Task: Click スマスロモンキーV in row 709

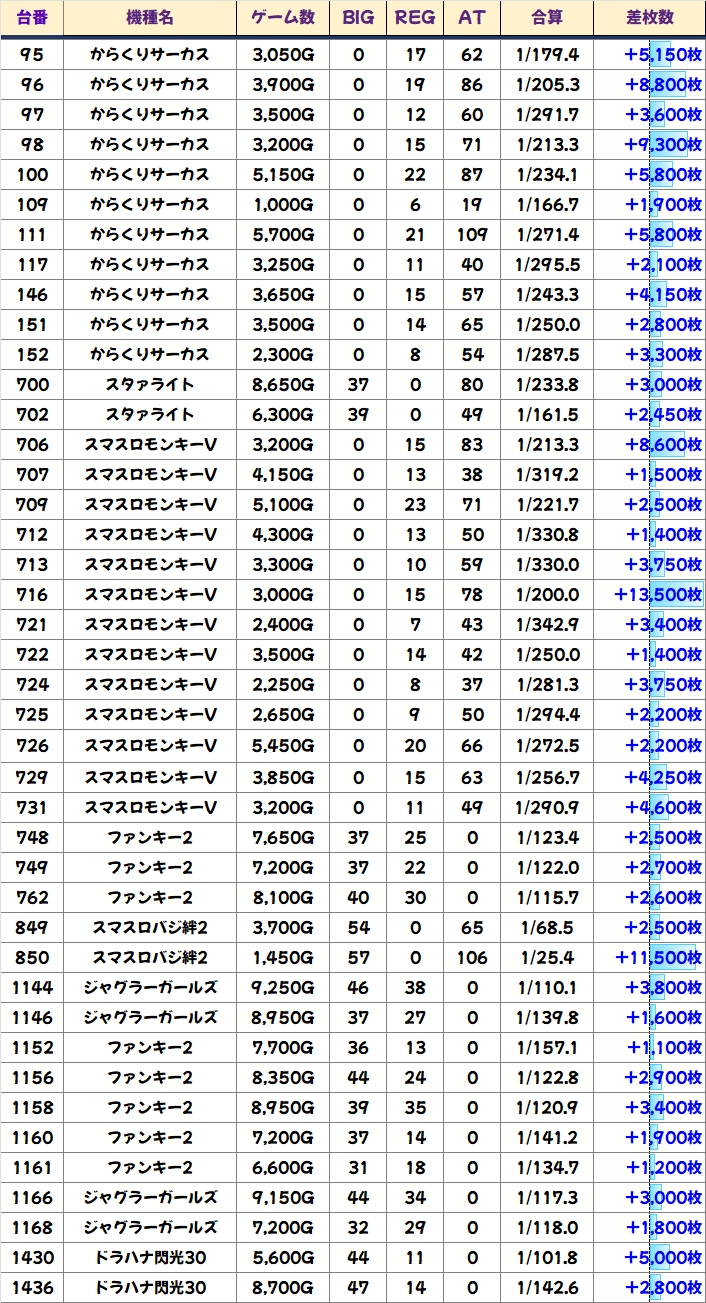Action: [150, 504]
